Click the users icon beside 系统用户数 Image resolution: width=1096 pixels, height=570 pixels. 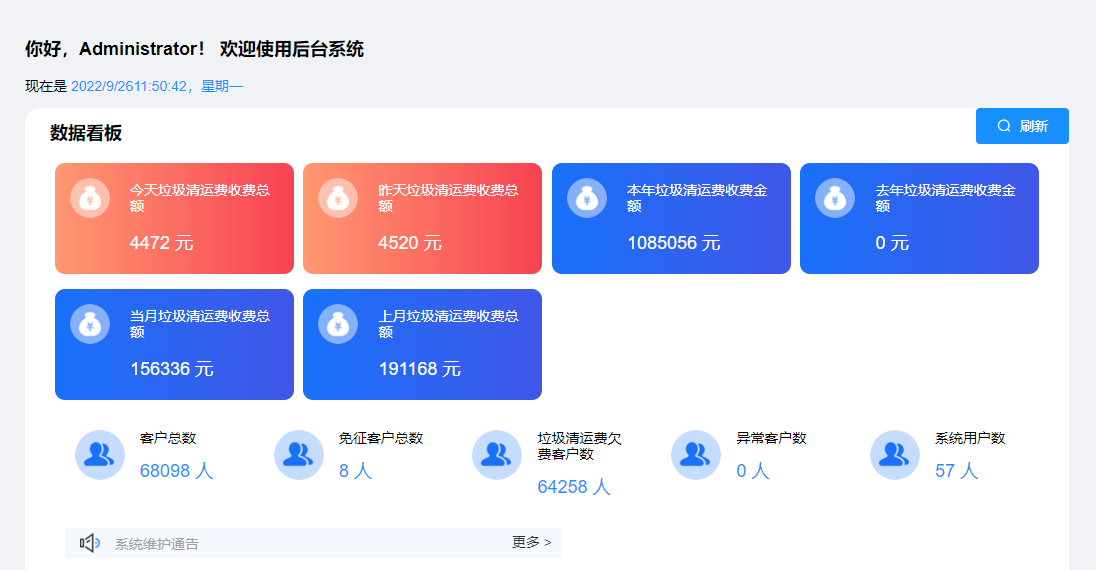point(895,455)
